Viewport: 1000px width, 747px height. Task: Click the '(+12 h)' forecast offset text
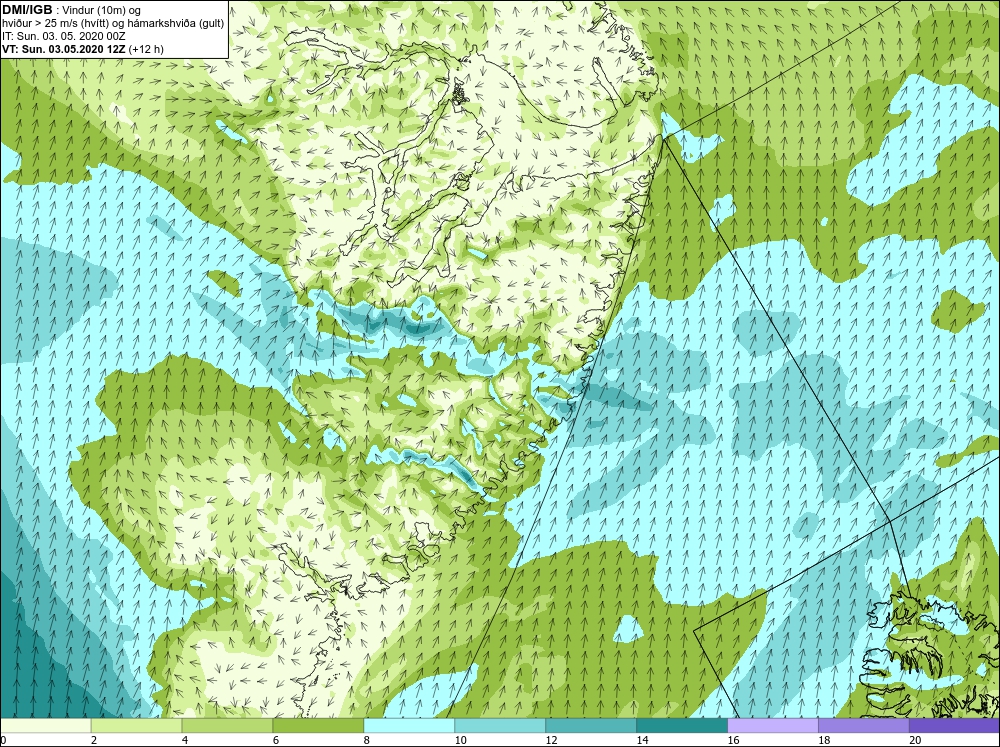pos(145,49)
